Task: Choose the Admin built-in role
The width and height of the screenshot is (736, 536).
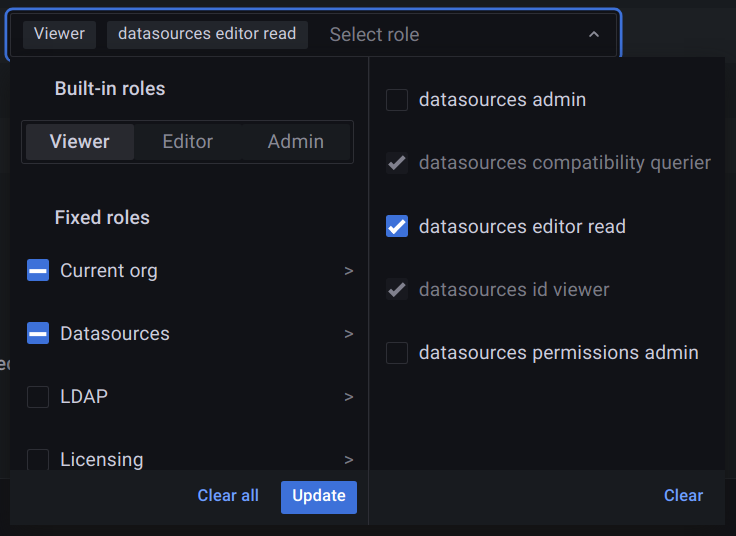Action: [295, 142]
